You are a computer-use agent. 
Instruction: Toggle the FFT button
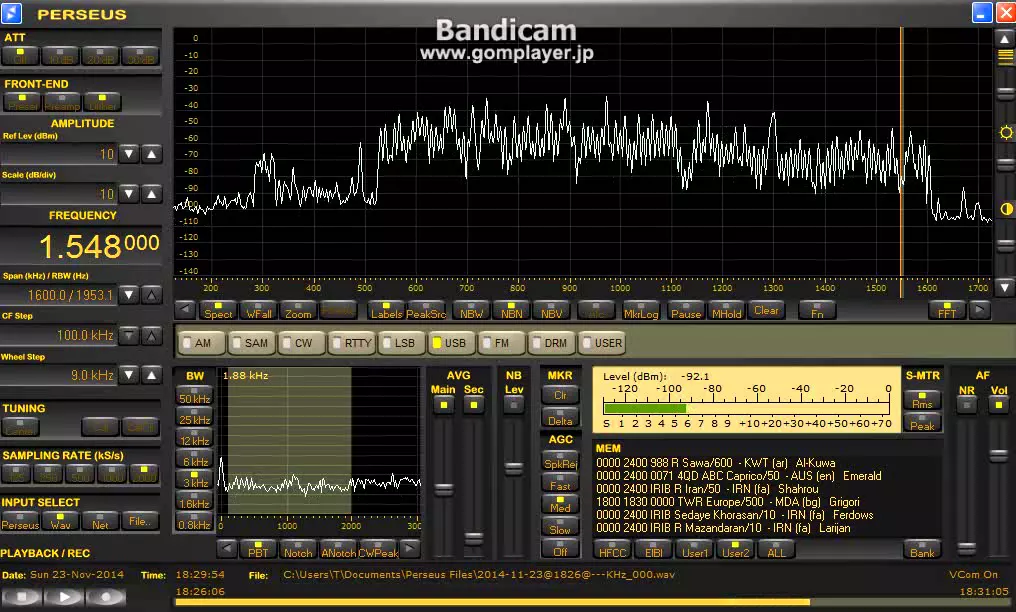click(947, 310)
